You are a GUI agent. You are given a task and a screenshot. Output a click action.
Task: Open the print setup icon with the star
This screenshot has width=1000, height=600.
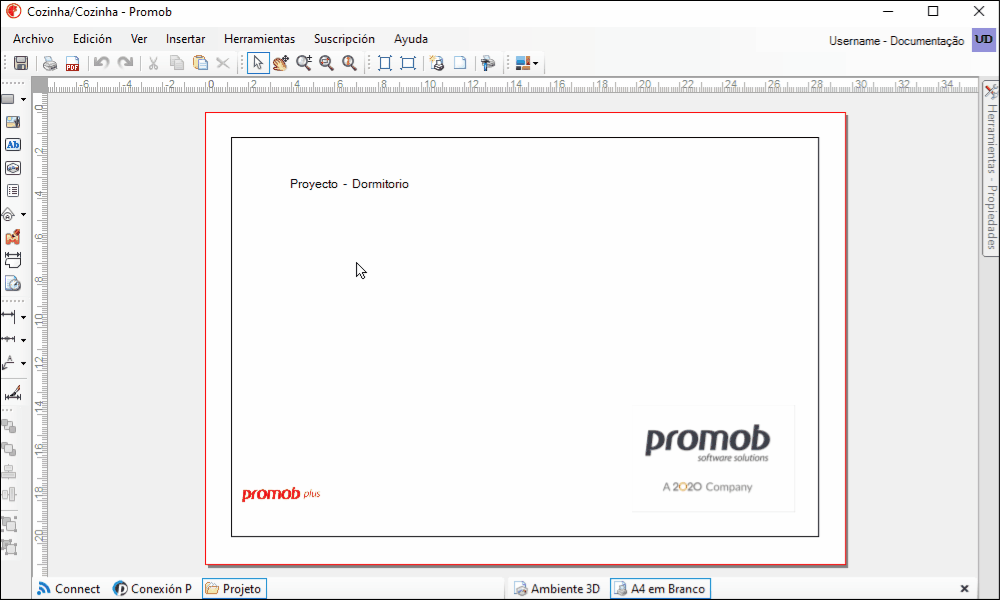(x=437, y=63)
